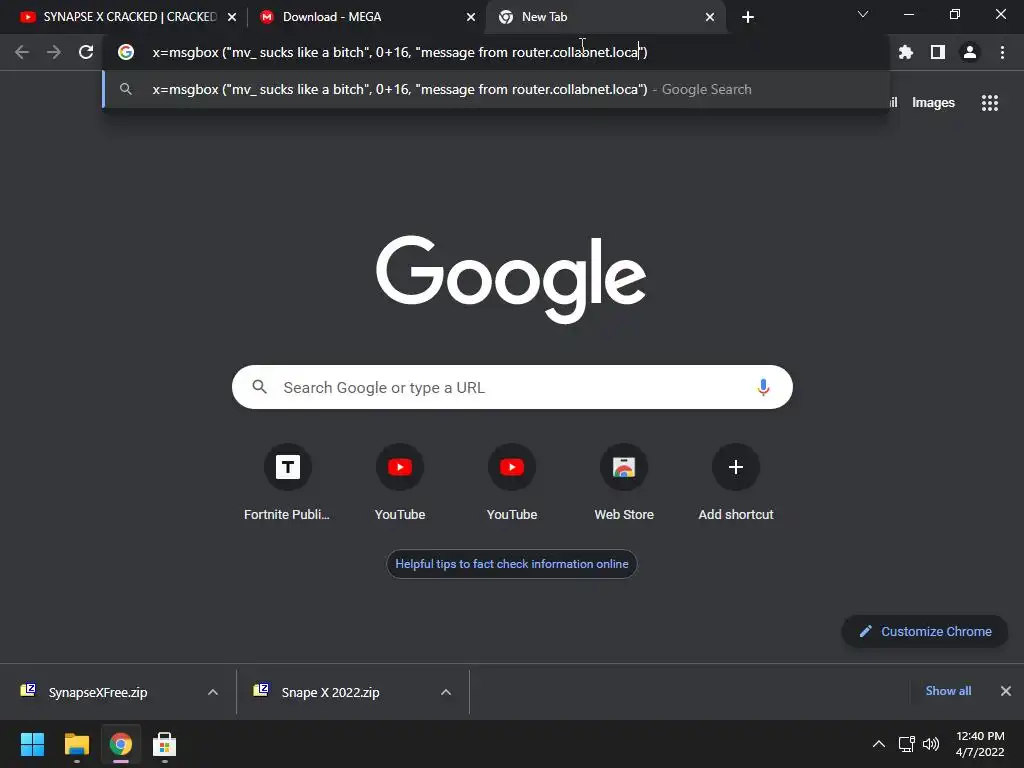Expand Snape X 2022.zip download options
This screenshot has width=1024, height=768.
446,692
